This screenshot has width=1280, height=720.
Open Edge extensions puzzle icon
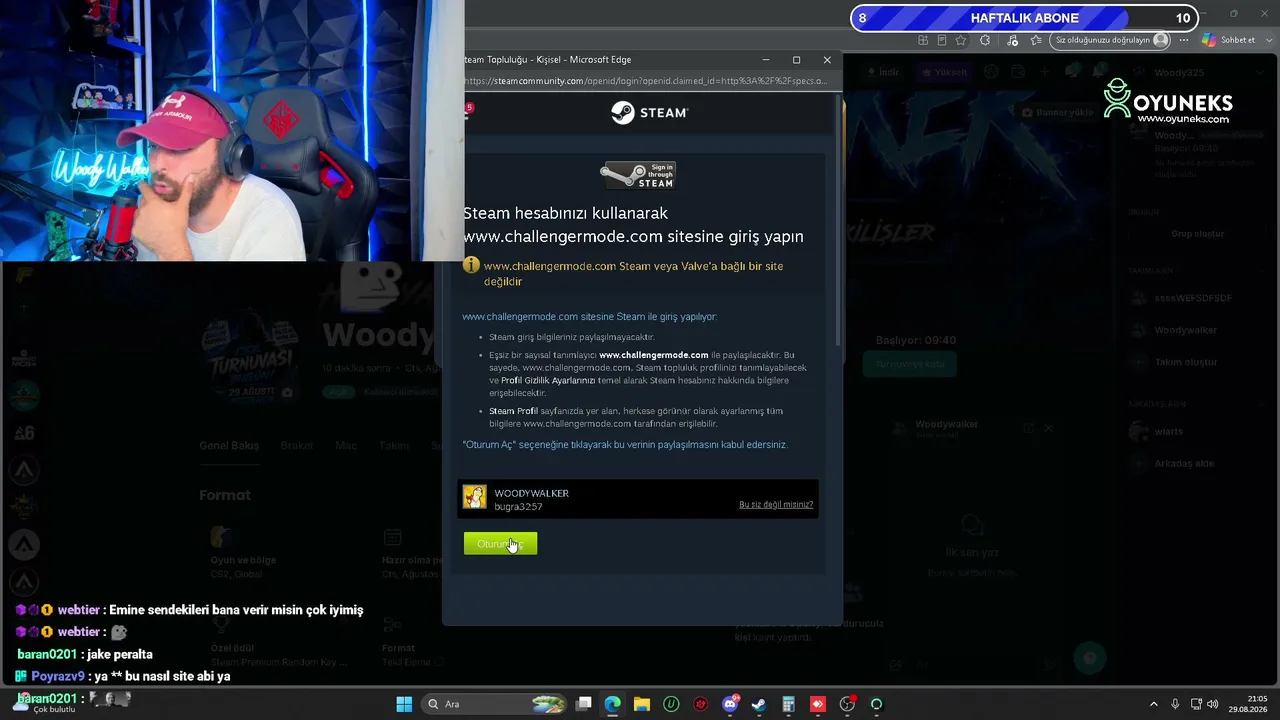(x=985, y=40)
